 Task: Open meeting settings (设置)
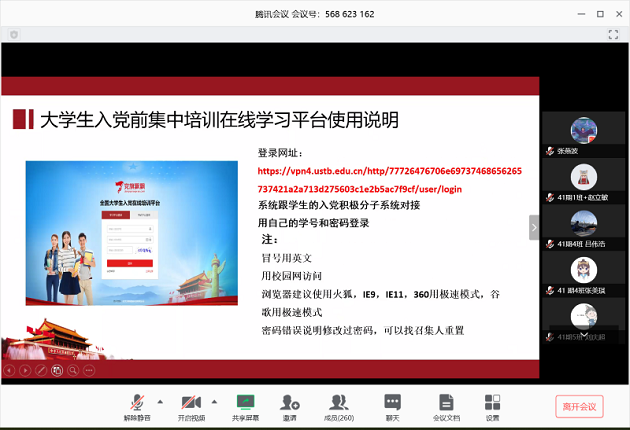(492, 403)
